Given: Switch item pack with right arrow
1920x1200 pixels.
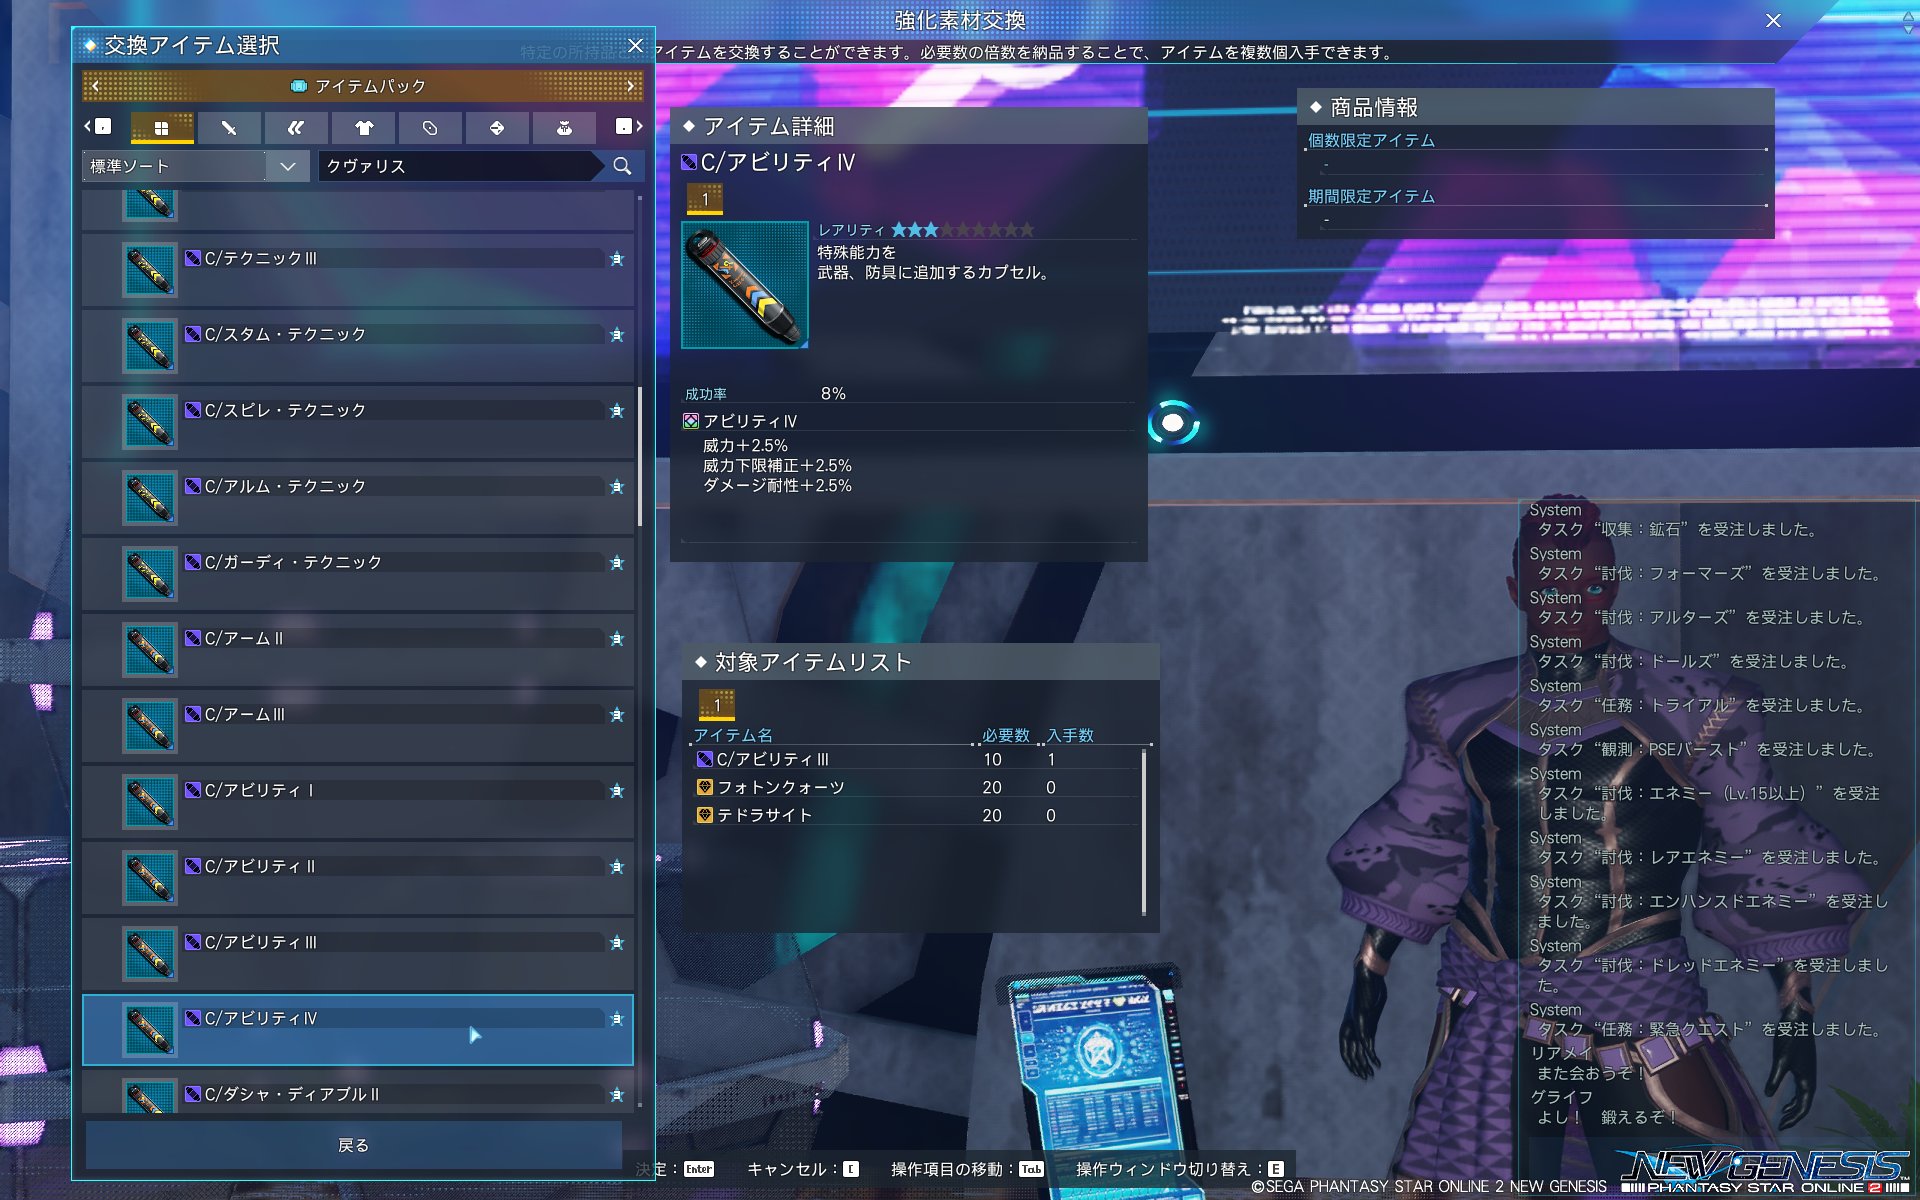Looking at the screenshot, I should (630, 86).
